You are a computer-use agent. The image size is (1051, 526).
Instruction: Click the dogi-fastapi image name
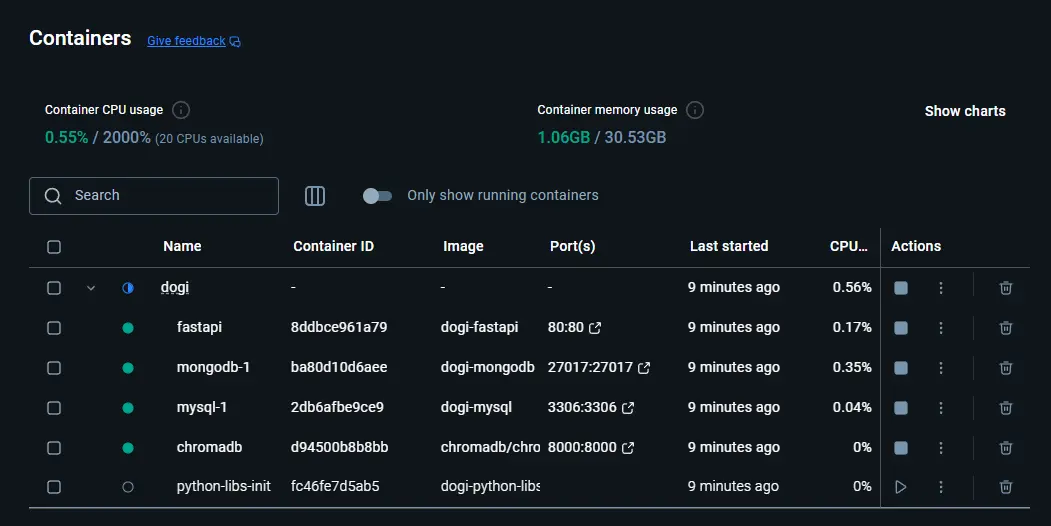[x=479, y=327]
